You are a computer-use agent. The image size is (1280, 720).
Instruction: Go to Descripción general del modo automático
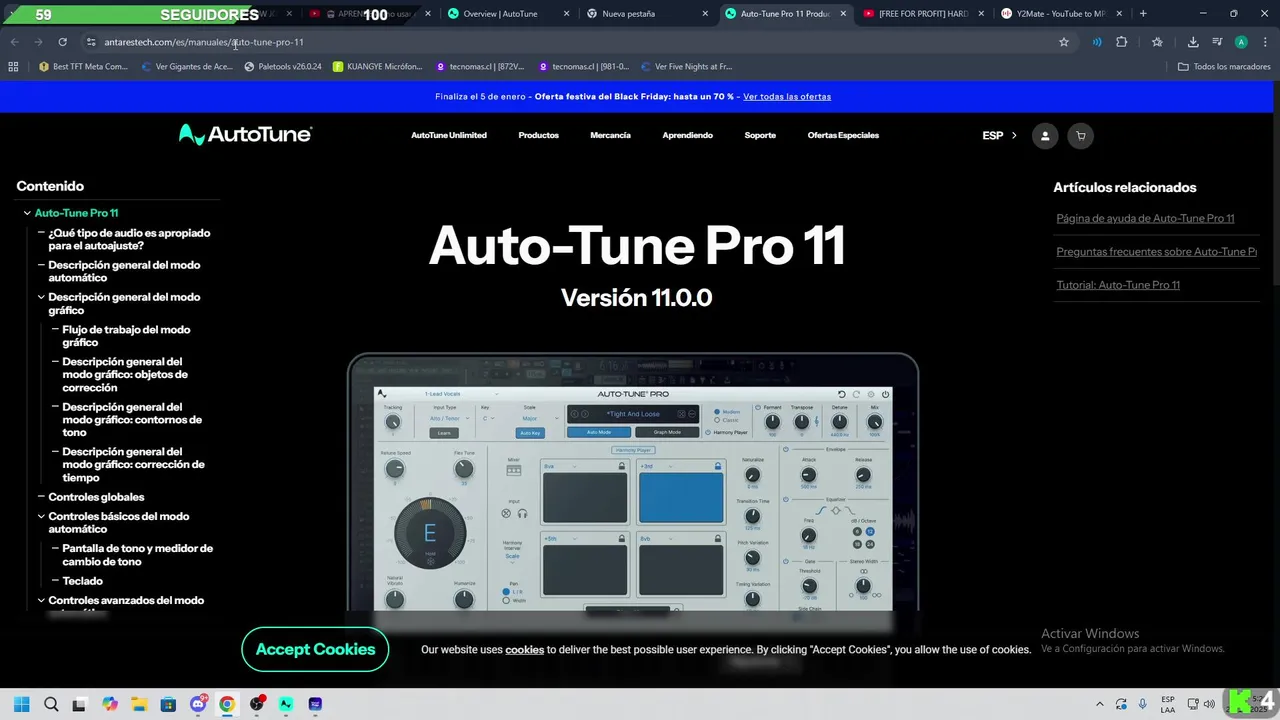124,271
